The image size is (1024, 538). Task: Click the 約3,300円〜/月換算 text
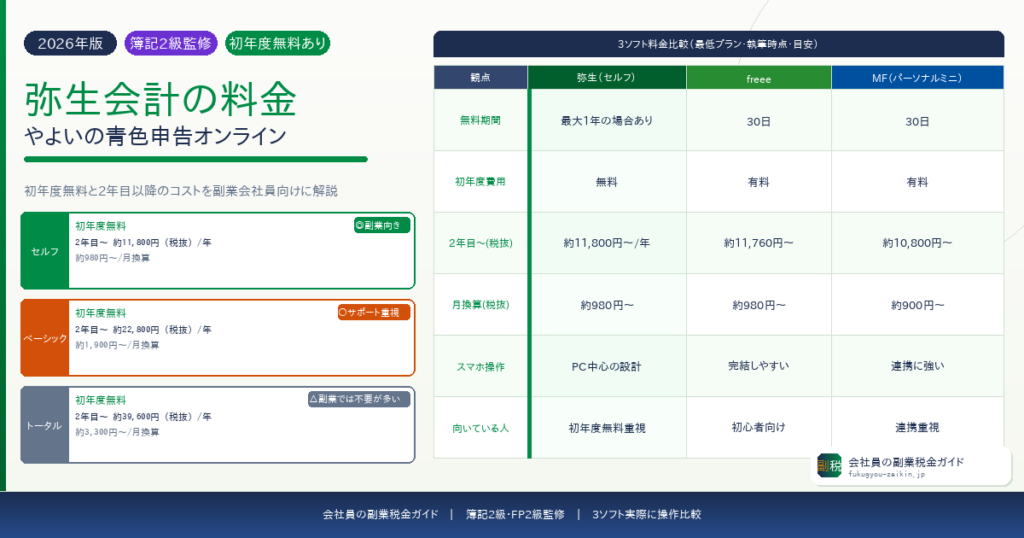[117, 432]
